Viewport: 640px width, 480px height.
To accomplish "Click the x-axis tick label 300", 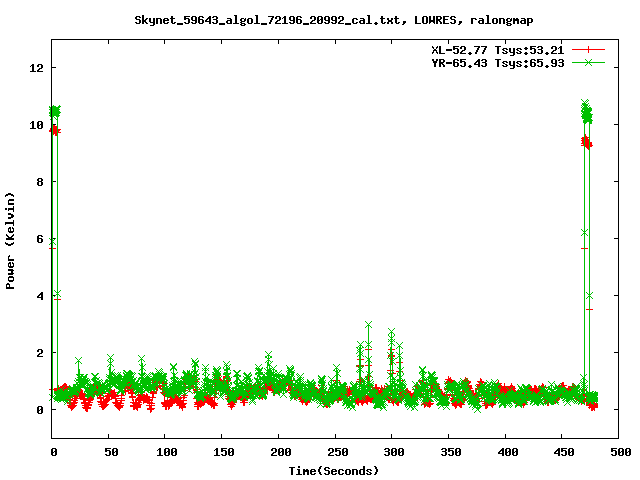I will (x=393, y=452).
